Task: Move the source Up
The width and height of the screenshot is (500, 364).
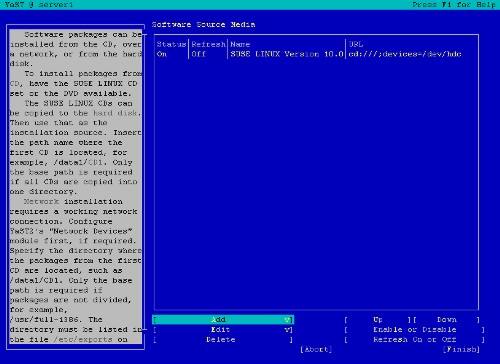Action: [378, 320]
